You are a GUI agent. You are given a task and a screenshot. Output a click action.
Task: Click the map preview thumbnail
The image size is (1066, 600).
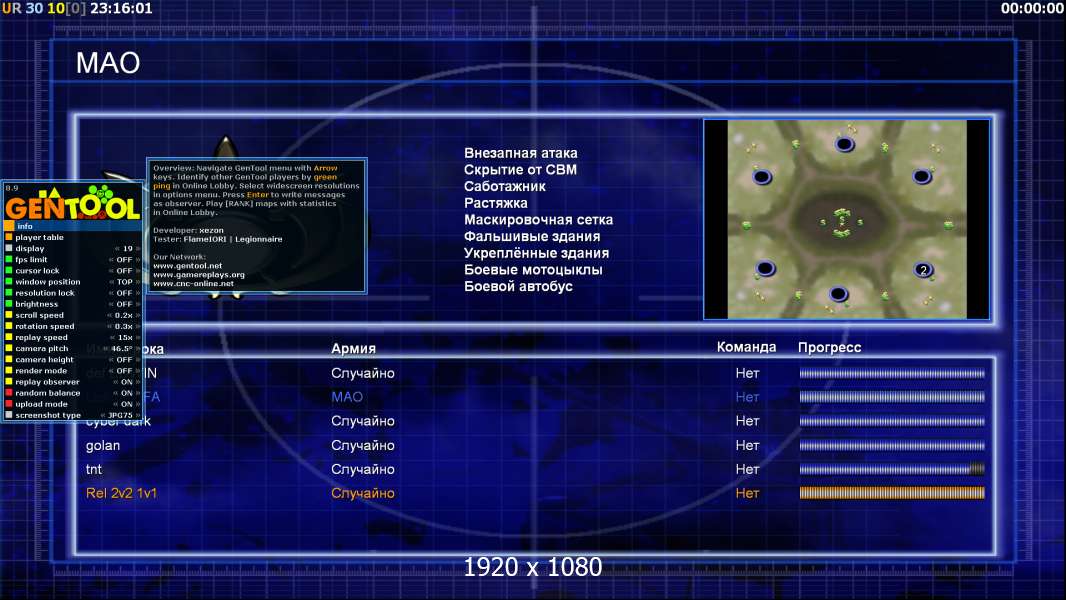click(846, 219)
